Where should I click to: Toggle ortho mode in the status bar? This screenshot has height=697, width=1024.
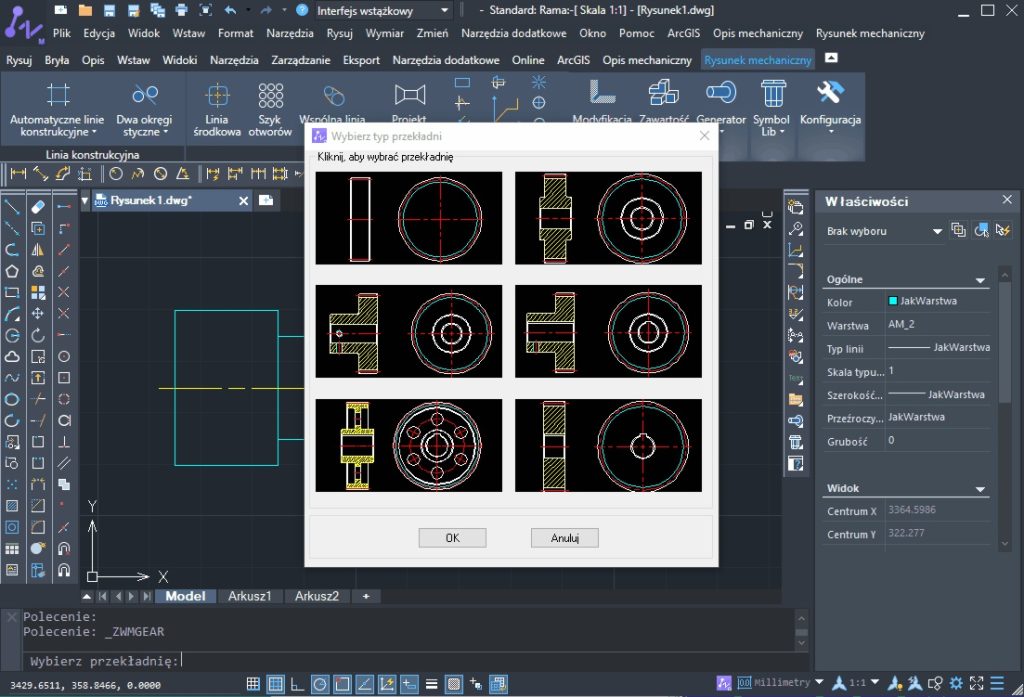coord(298,684)
